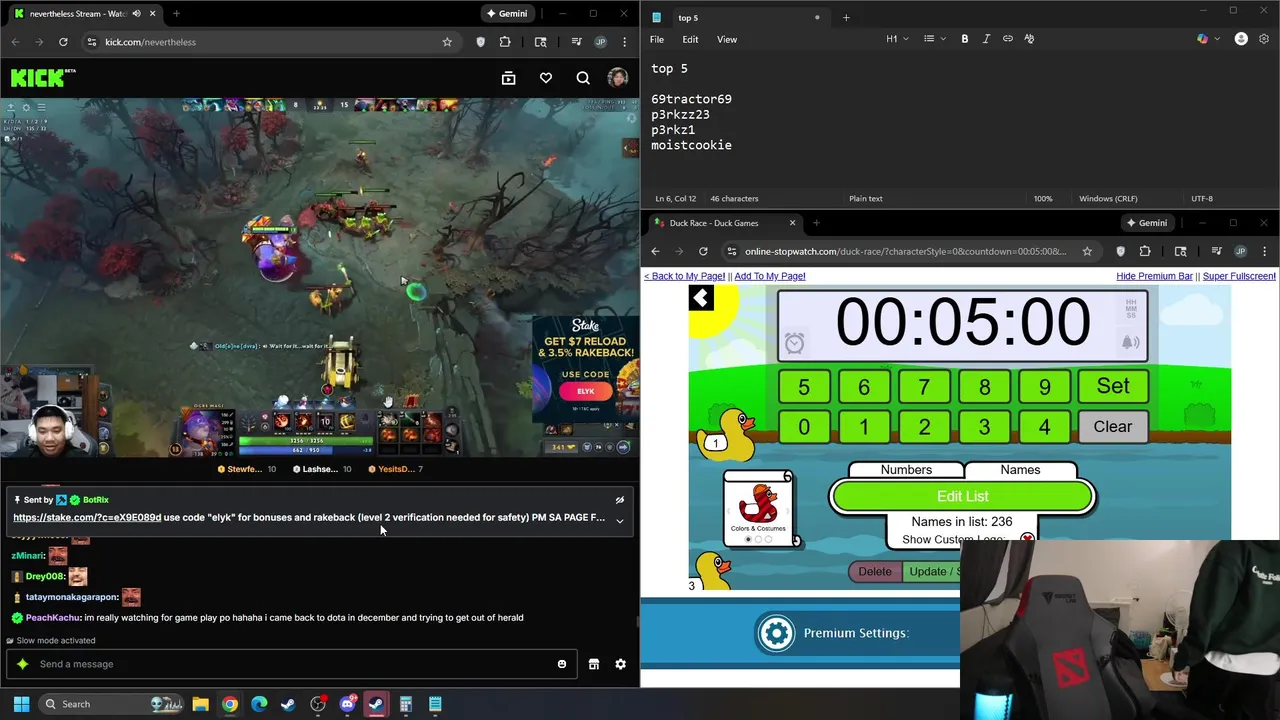This screenshot has height=720, width=1280.
Task: Open the emoji picker in chat box
Action: point(562,664)
